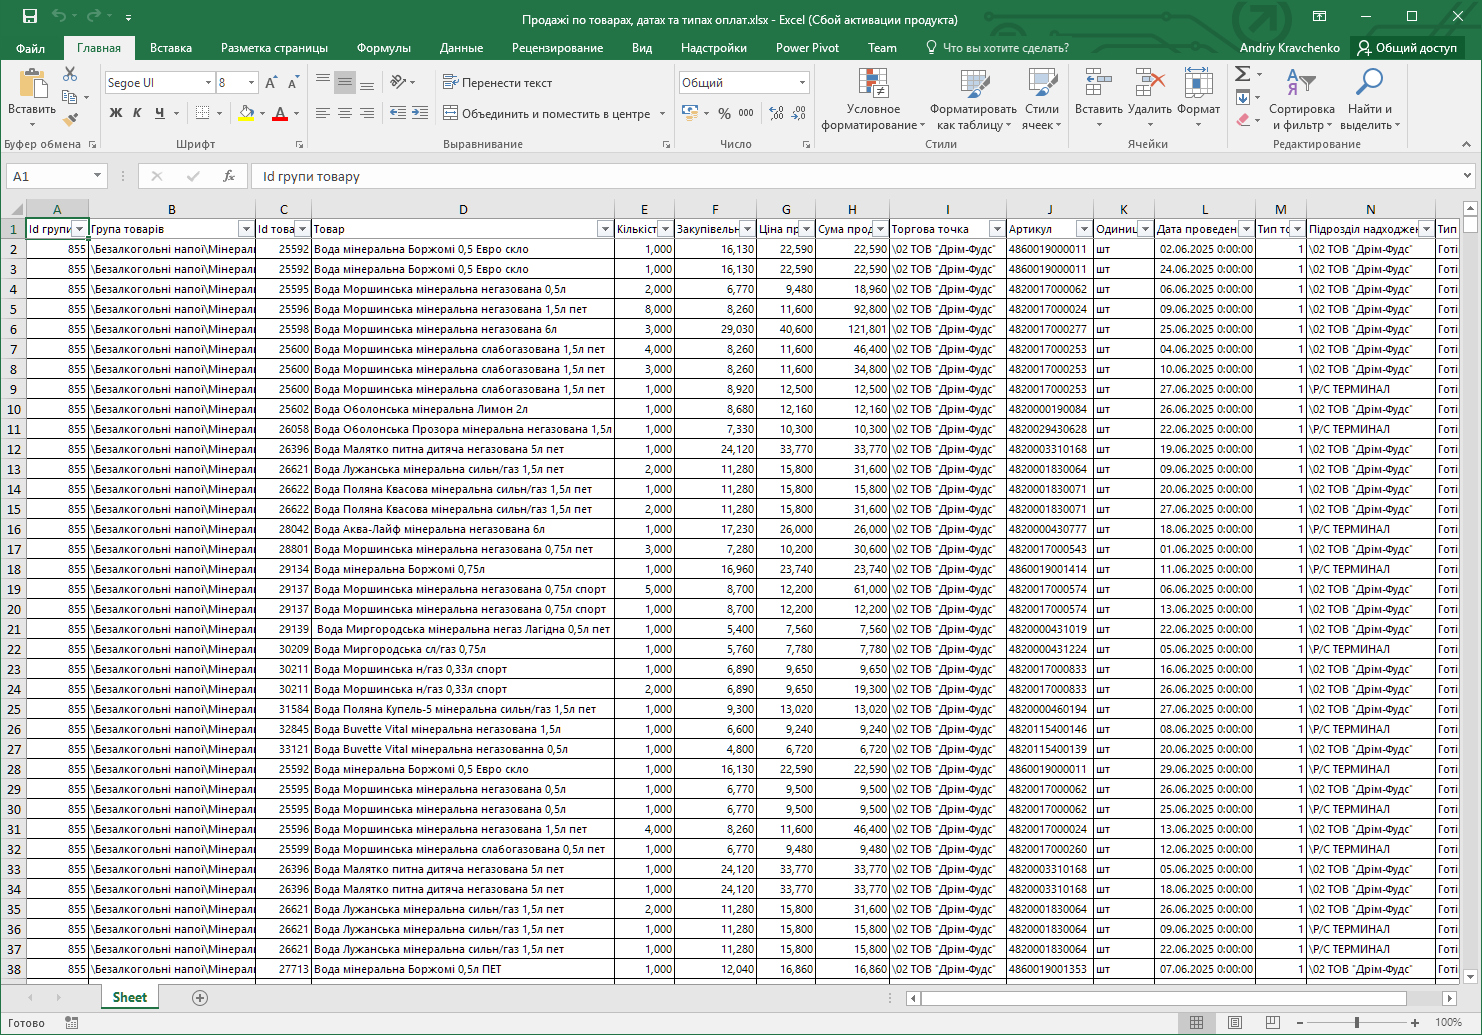Center text horizontally

coord(345,113)
